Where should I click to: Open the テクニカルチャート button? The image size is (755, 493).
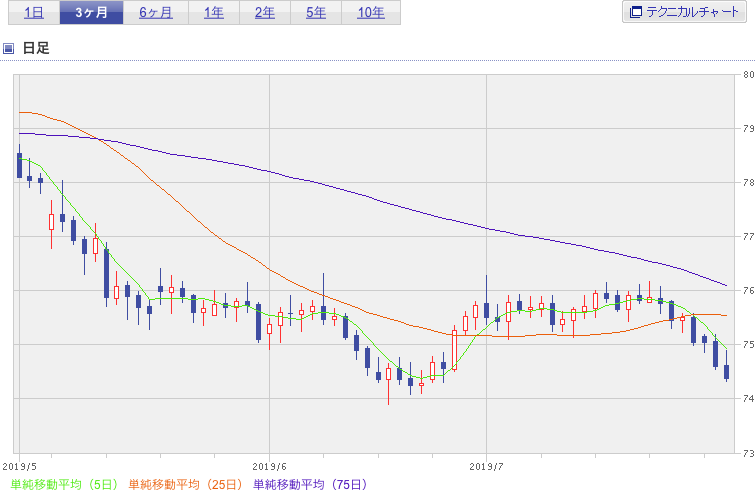684,12
